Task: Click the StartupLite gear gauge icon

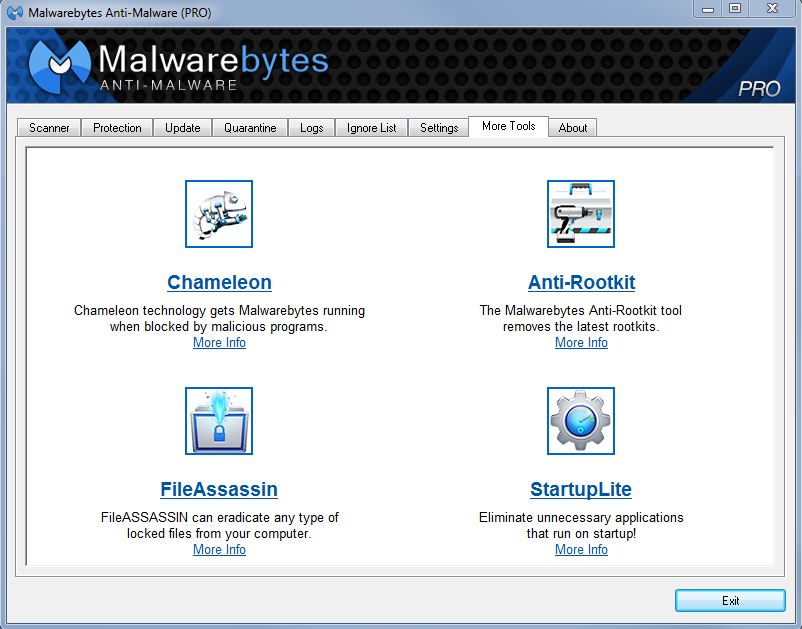Action: coord(581,421)
